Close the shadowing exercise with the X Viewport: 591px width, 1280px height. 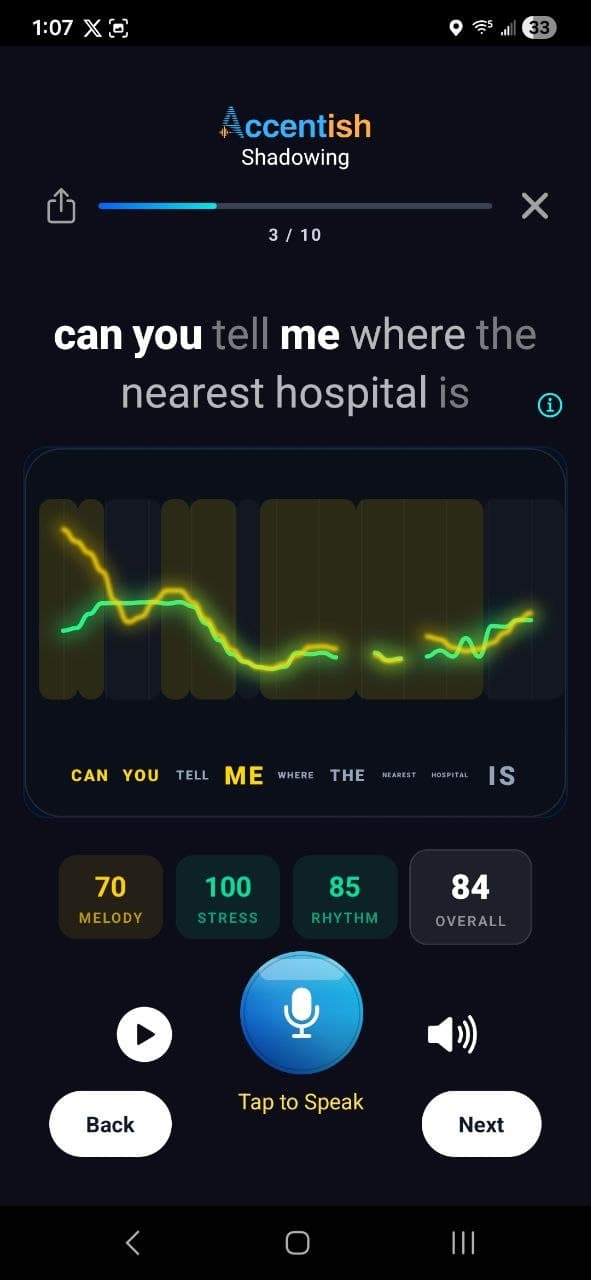535,206
